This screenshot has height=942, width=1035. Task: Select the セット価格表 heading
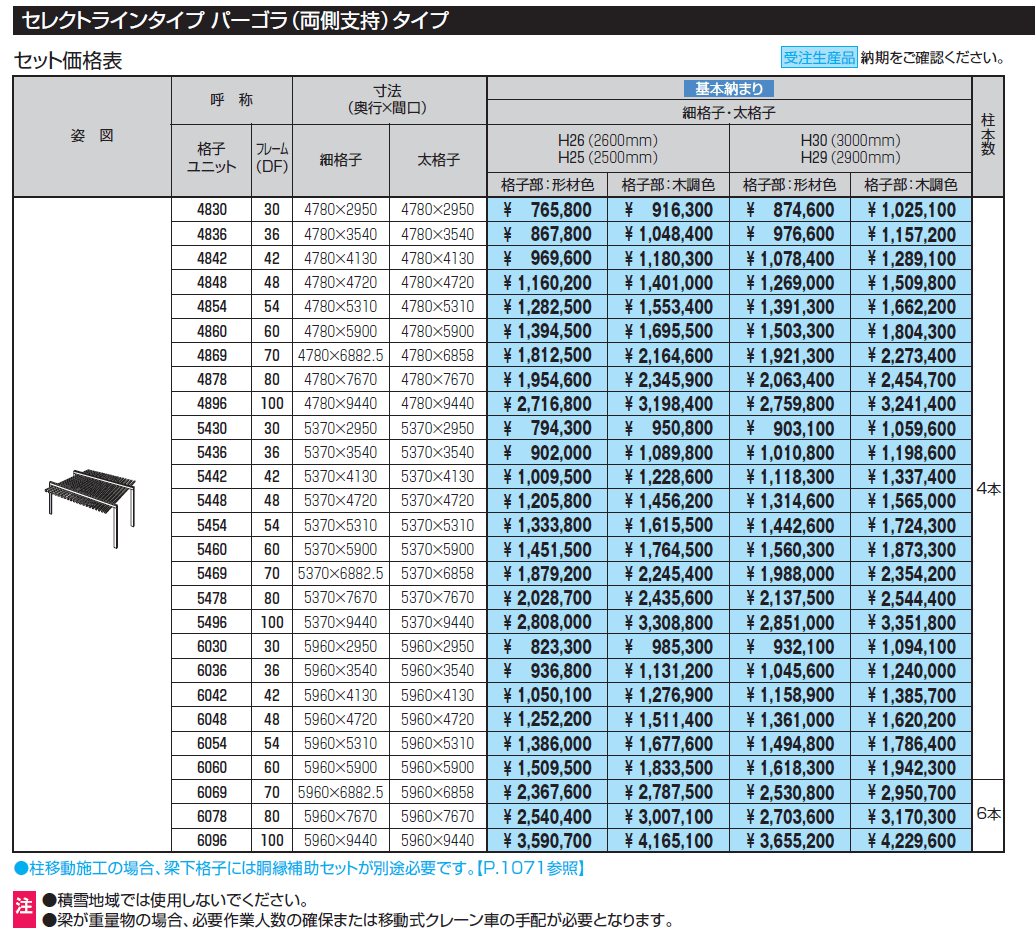click(68, 61)
